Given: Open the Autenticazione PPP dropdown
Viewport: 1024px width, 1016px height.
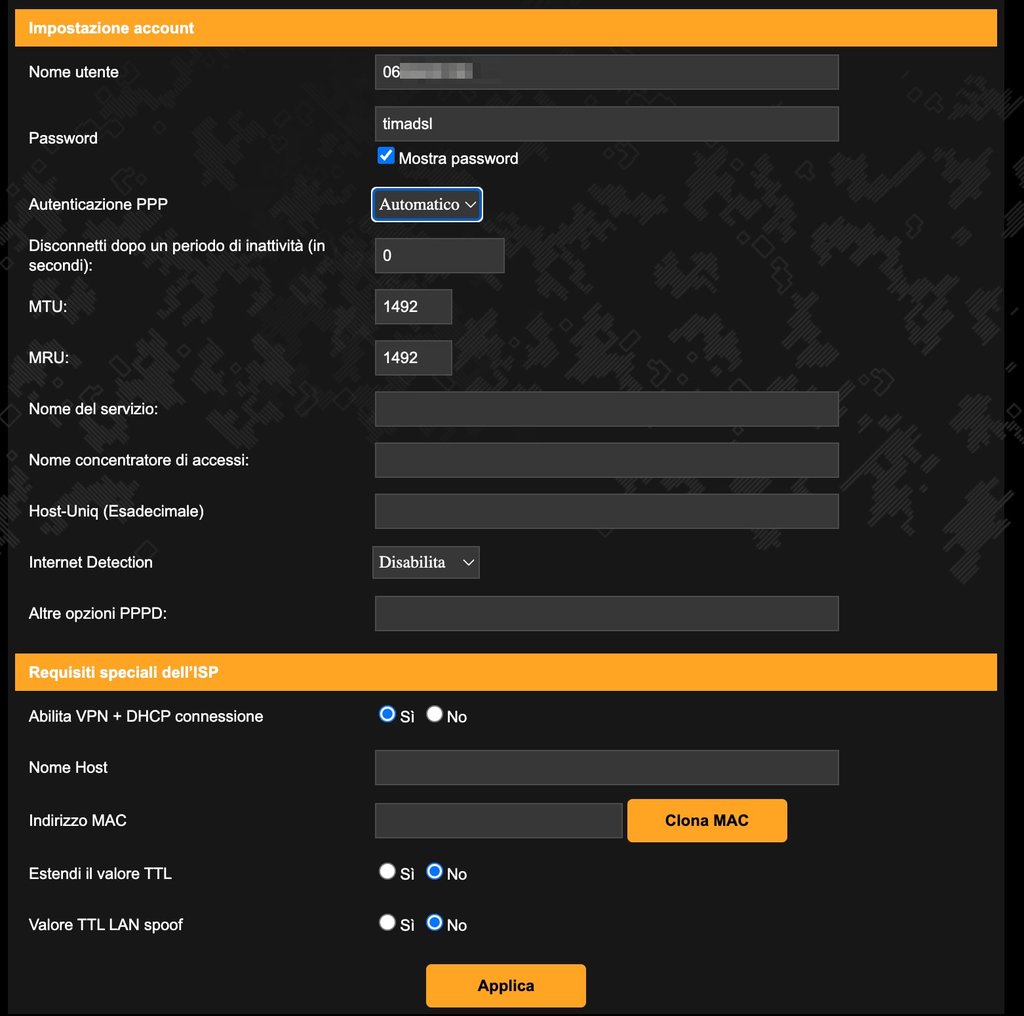Looking at the screenshot, I should [x=427, y=204].
